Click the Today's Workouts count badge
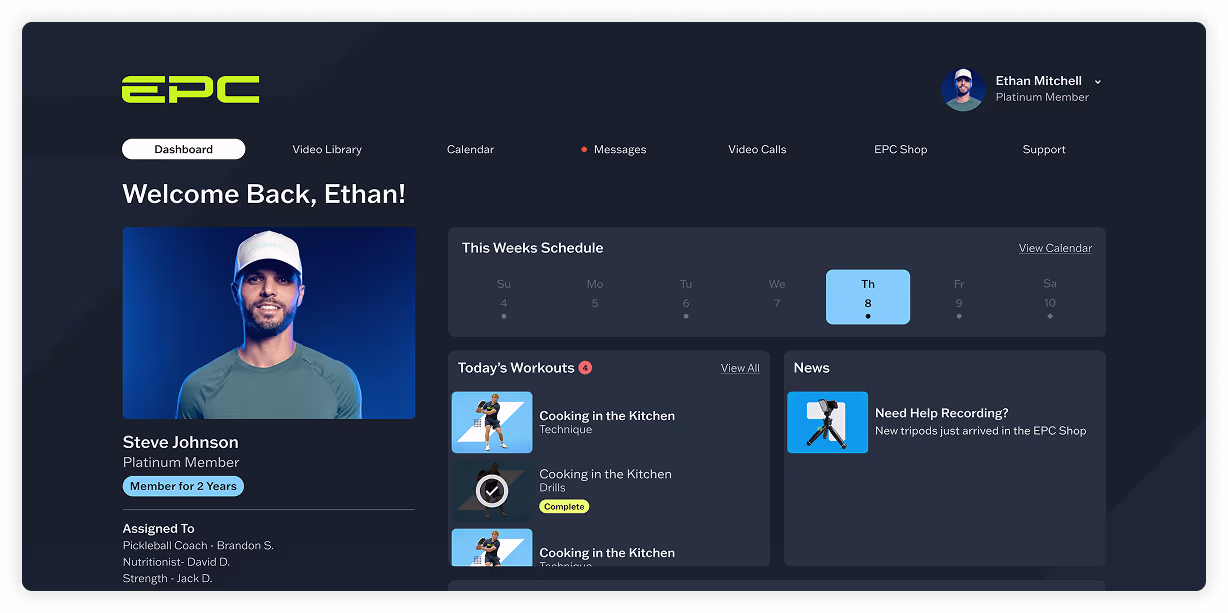This screenshot has height=613, width=1228. coord(585,368)
